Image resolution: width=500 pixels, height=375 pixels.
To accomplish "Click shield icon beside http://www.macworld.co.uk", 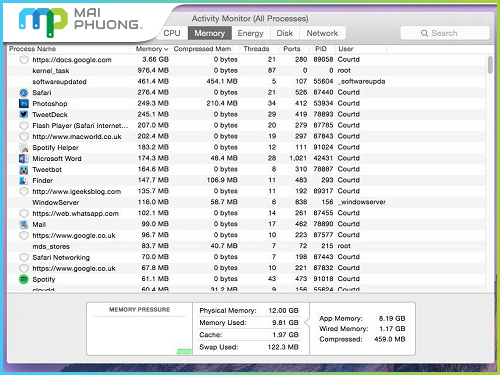I will pyautogui.click(x=24, y=137).
